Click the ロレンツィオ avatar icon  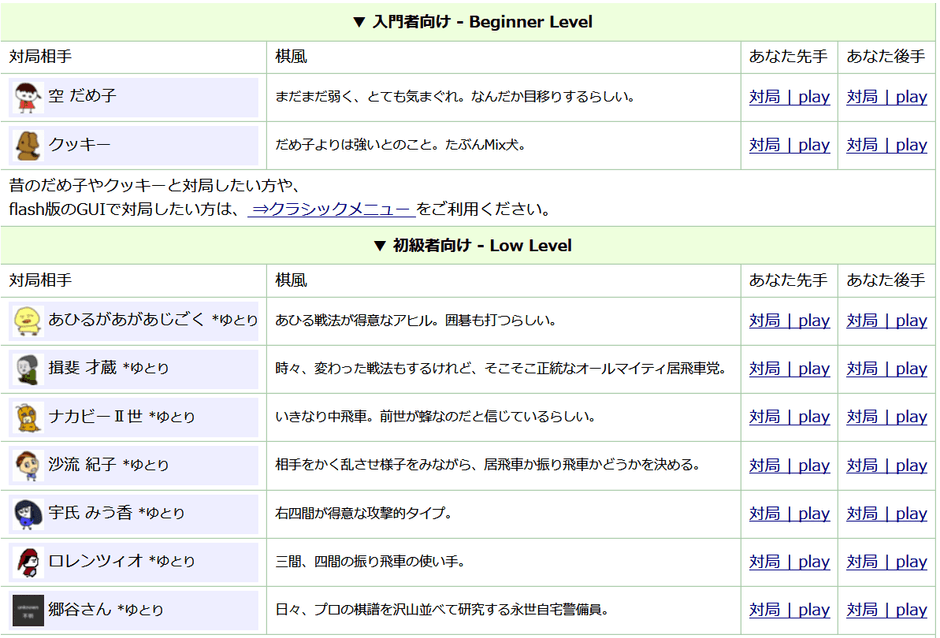click(x=27, y=561)
